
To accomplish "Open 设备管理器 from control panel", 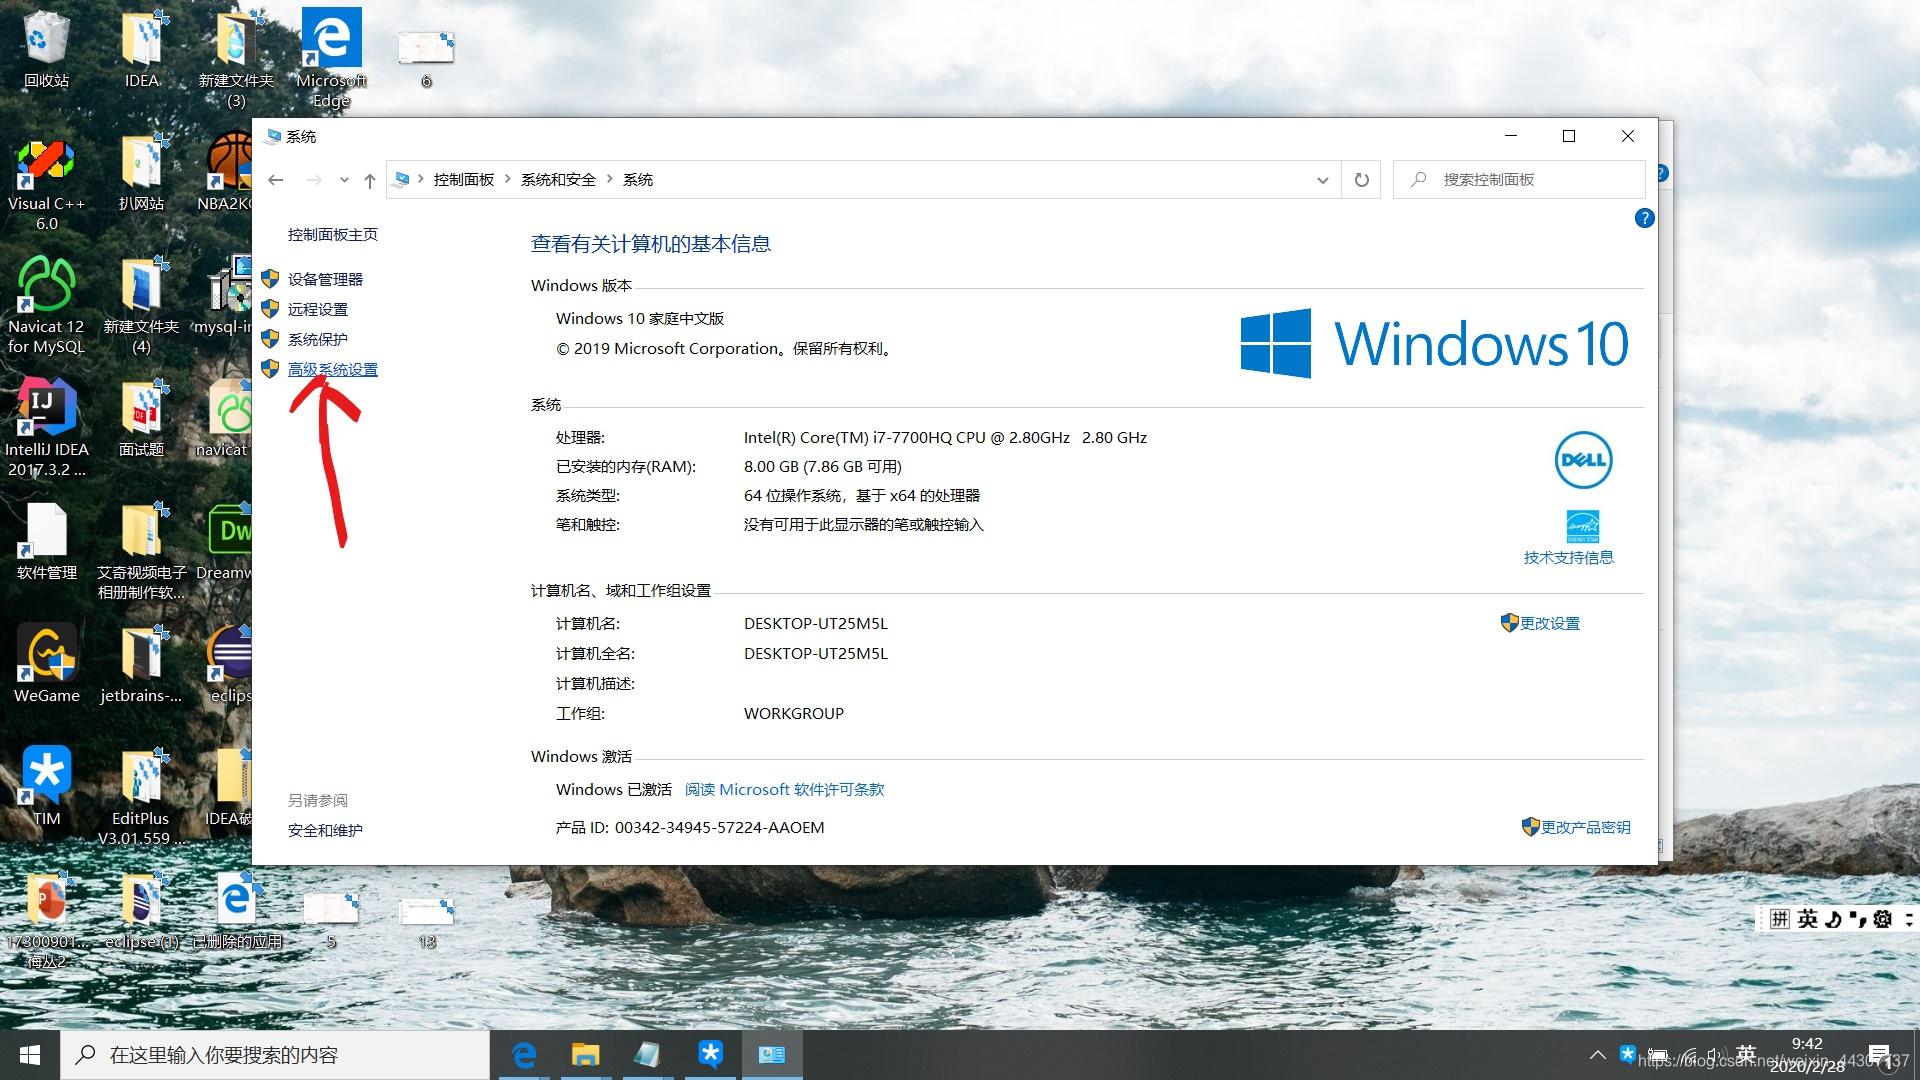I will pyautogui.click(x=326, y=278).
